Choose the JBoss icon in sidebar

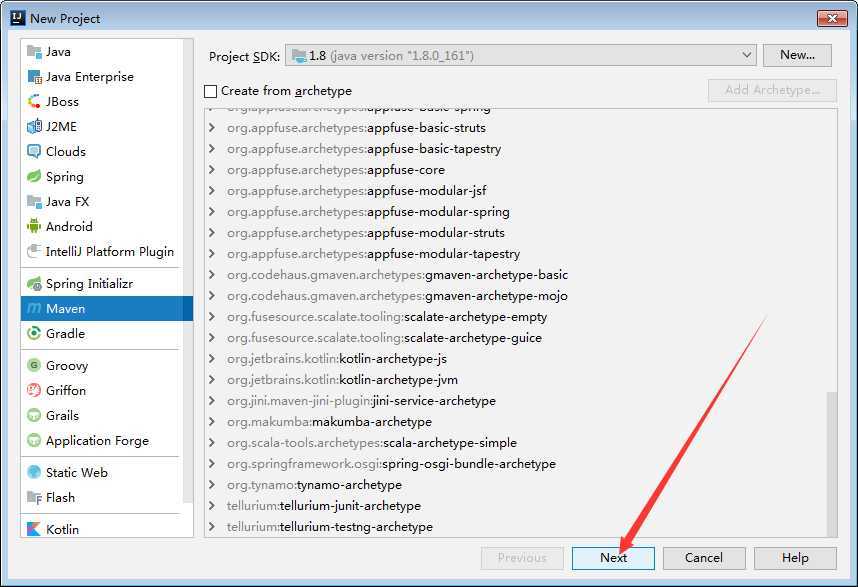pyautogui.click(x=34, y=102)
